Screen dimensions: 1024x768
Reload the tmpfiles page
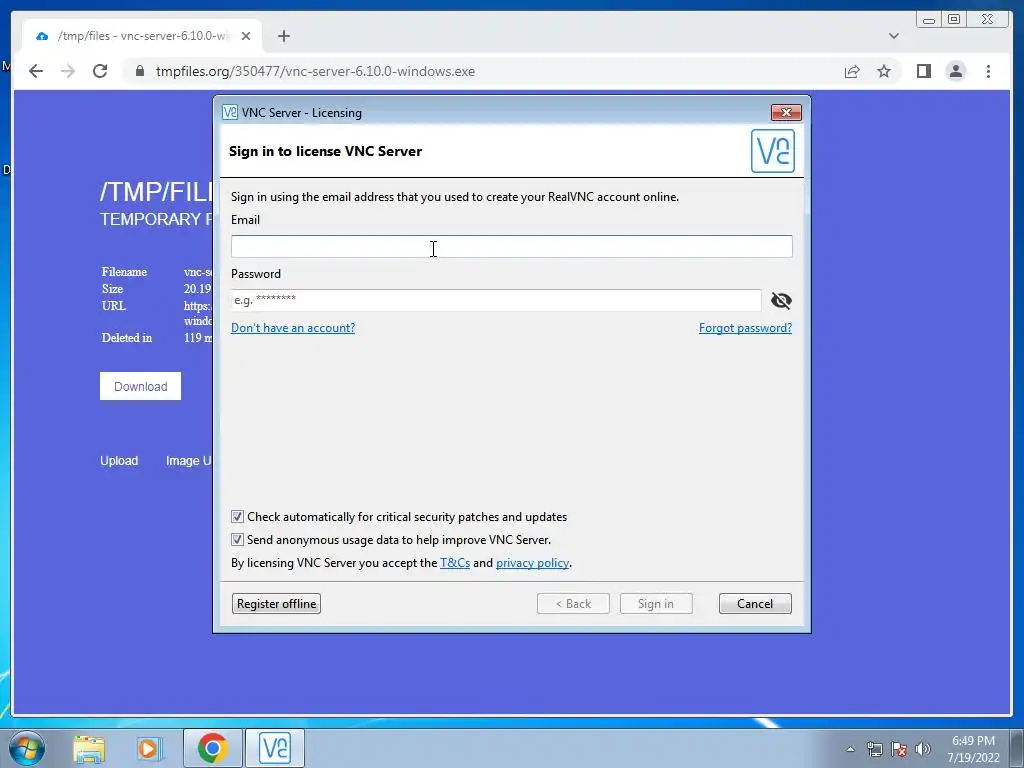click(x=100, y=71)
